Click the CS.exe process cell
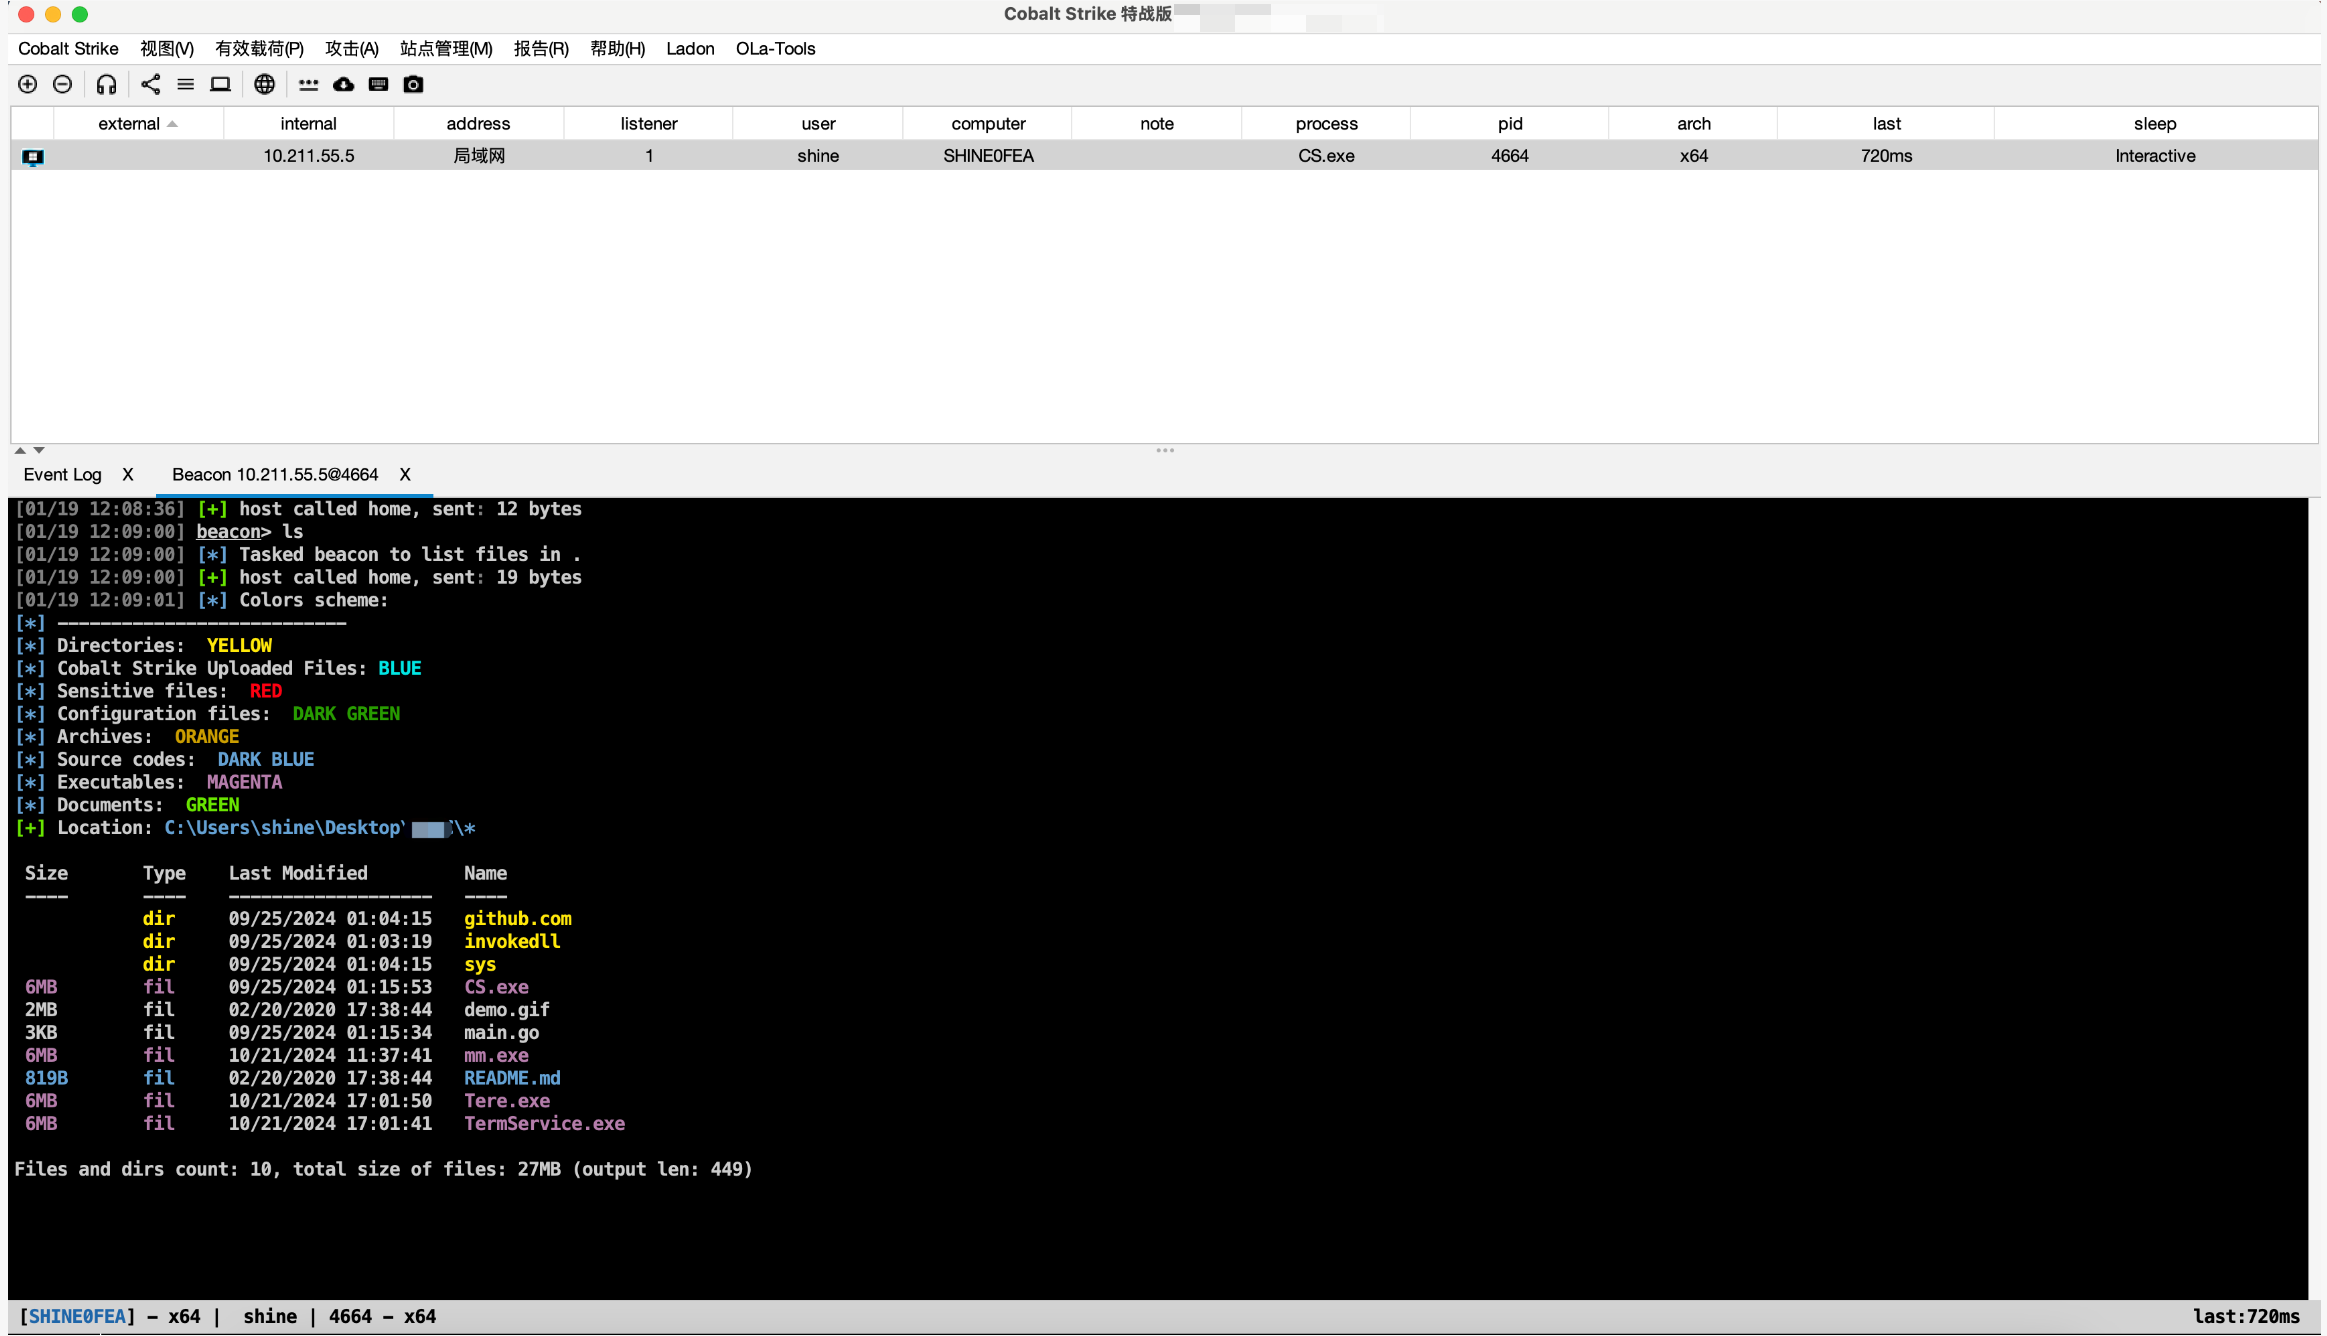 point(1326,156)
